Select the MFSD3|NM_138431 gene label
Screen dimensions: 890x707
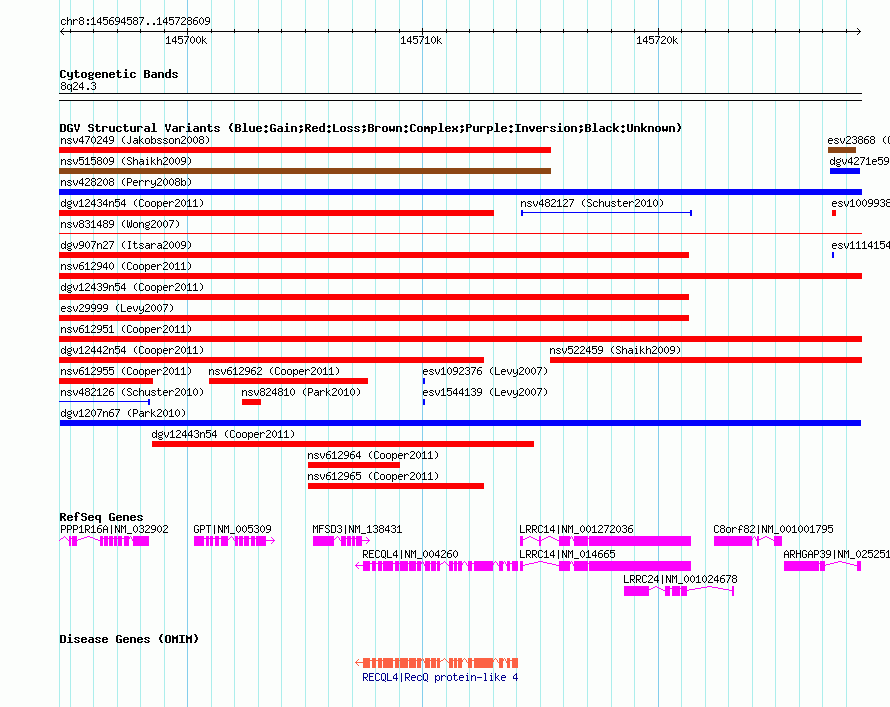357,529
